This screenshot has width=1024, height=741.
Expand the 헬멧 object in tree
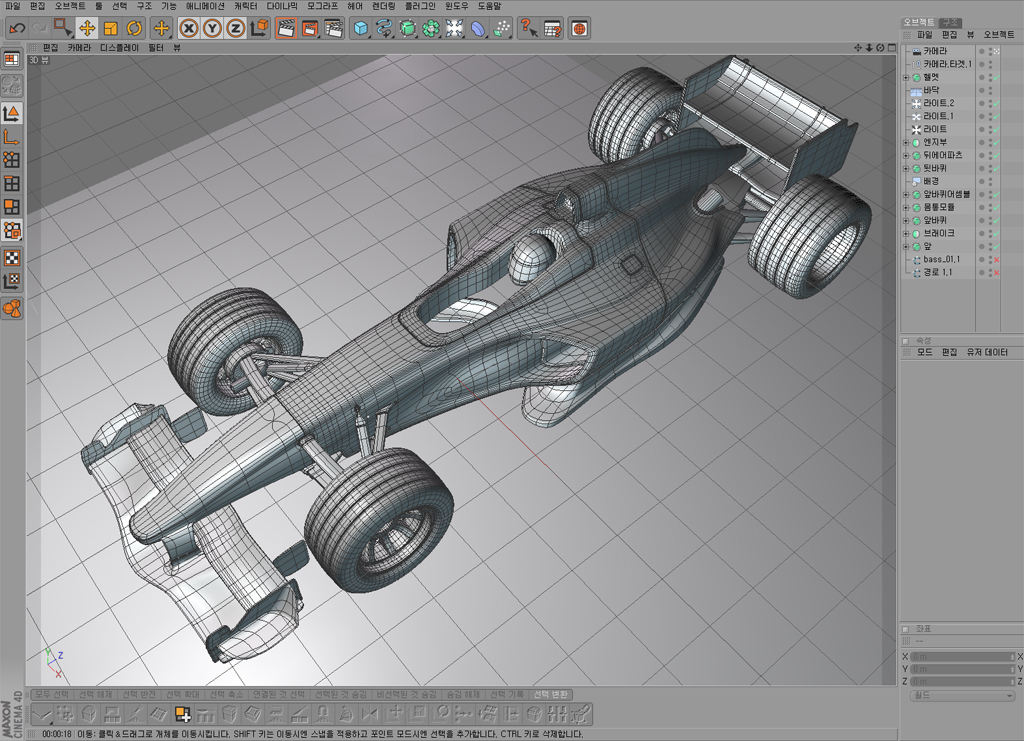[906, 78]
